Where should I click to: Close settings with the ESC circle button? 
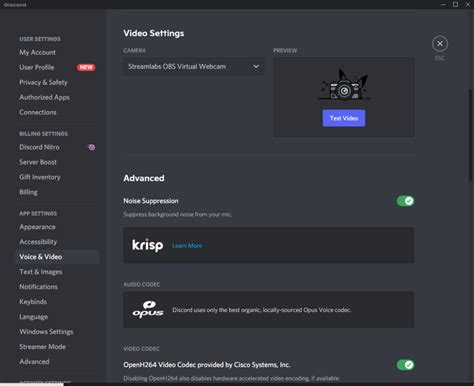(440, 44)
